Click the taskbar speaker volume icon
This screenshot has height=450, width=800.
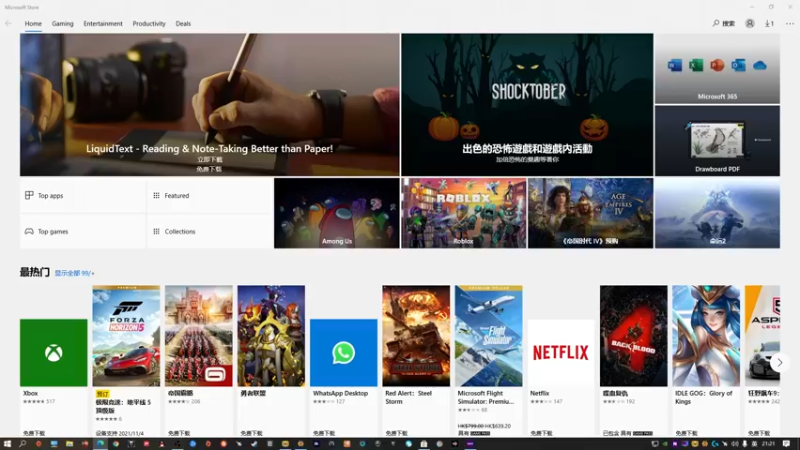tap(735, 444)
